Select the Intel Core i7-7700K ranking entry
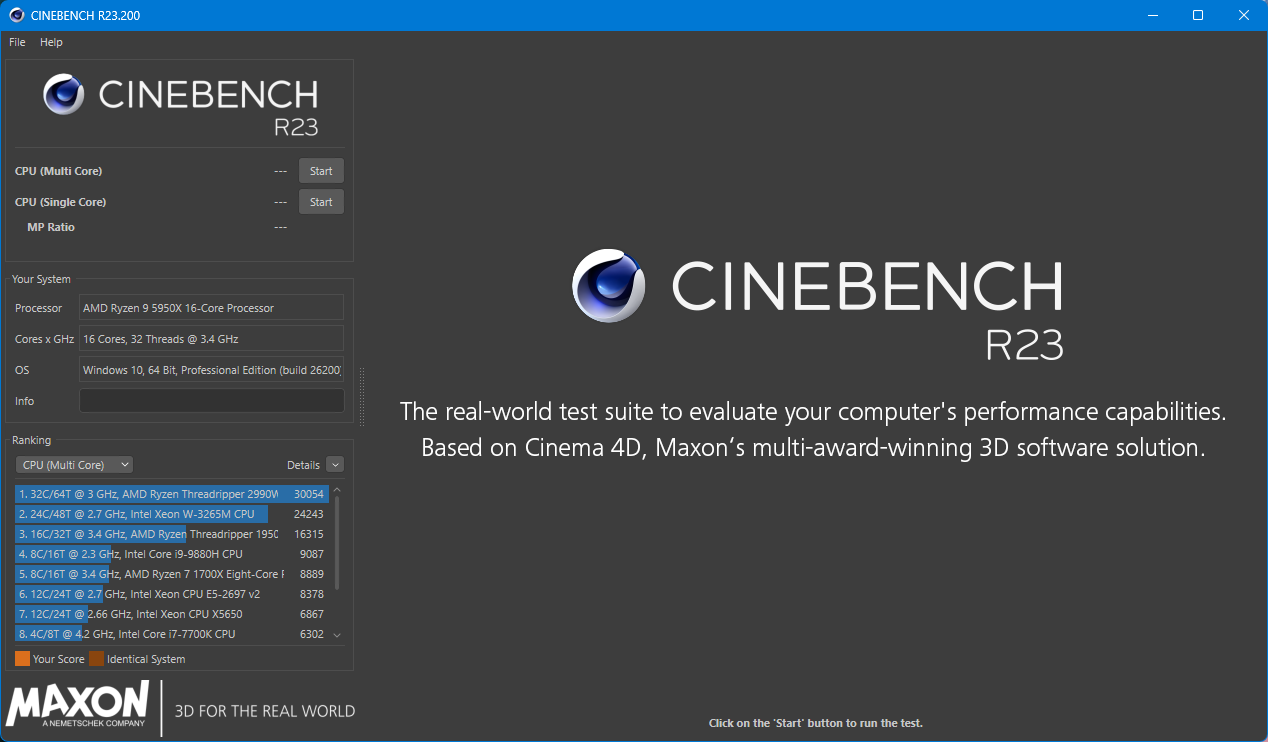 (x=170, y=634)
